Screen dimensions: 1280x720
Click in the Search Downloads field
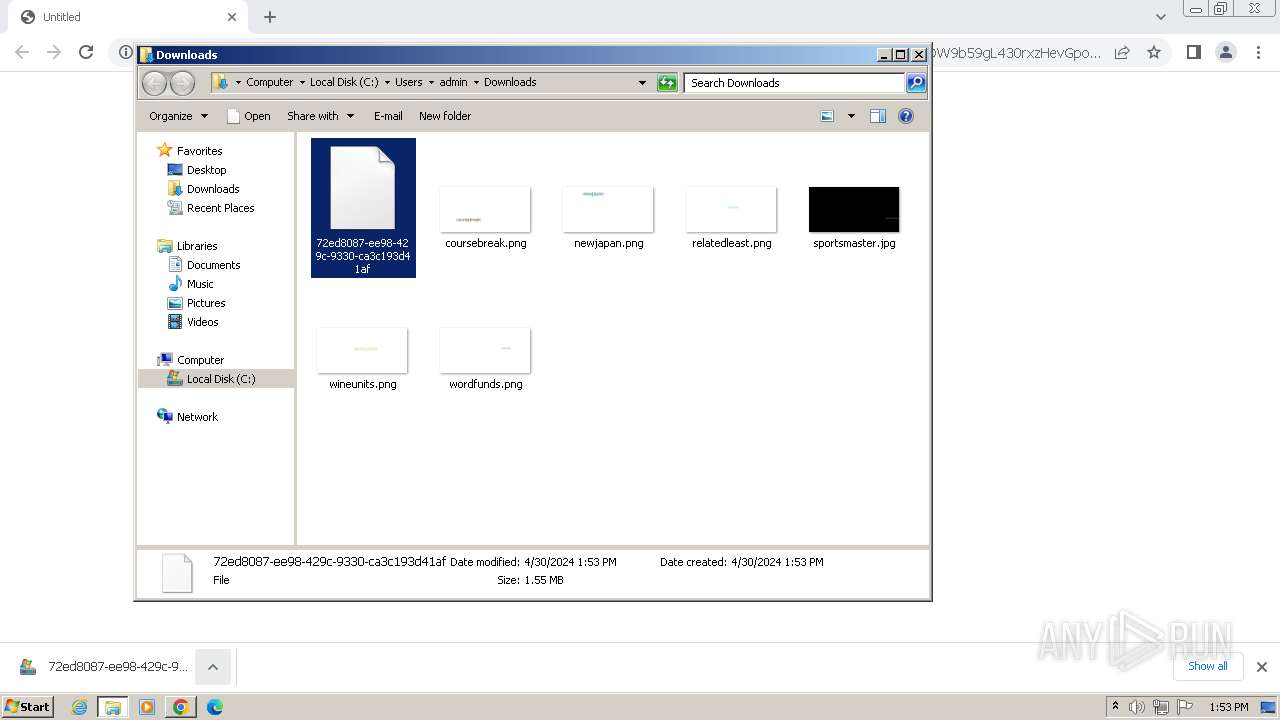(795, 83)
